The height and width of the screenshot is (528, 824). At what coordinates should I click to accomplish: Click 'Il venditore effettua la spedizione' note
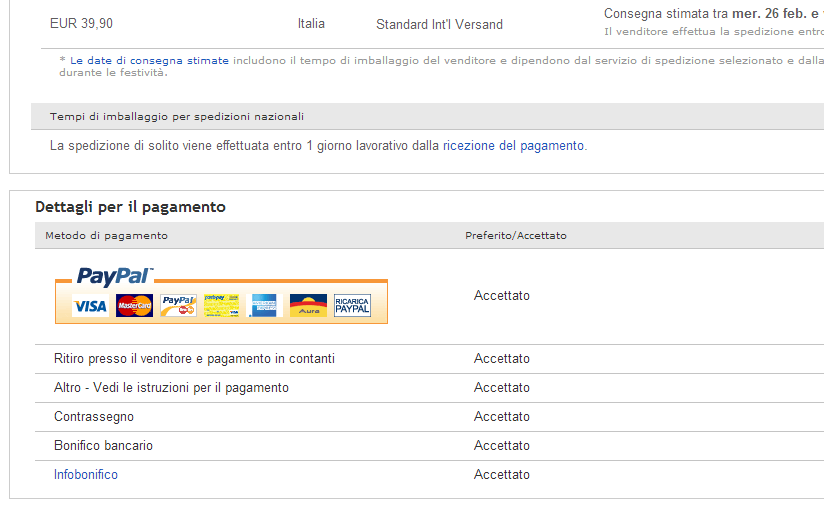[714, 32]
